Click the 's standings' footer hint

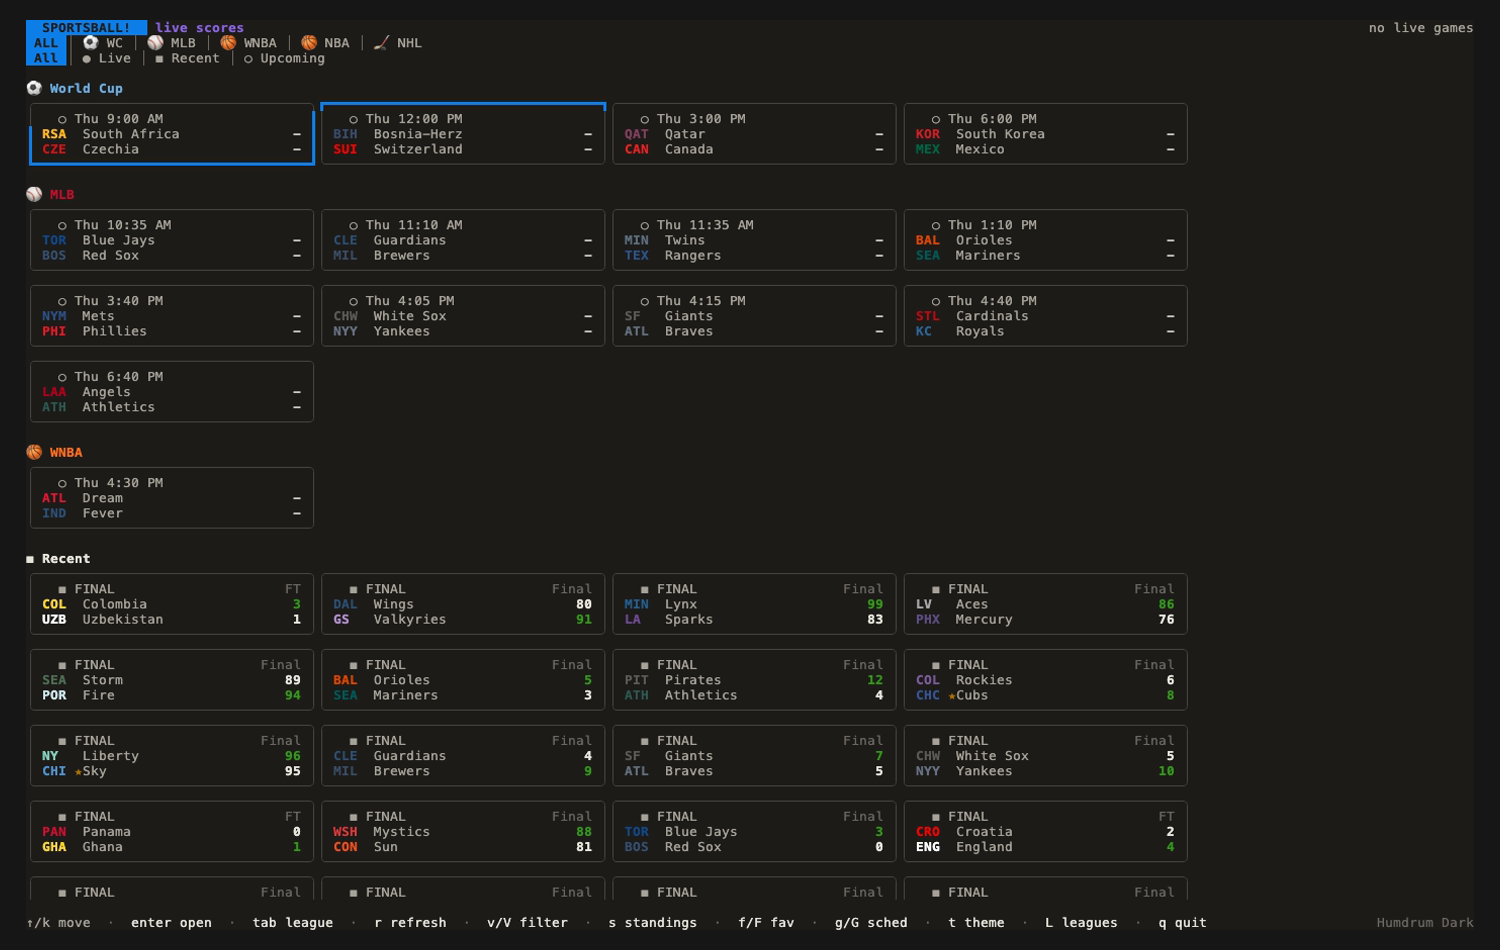pos(652,923)
